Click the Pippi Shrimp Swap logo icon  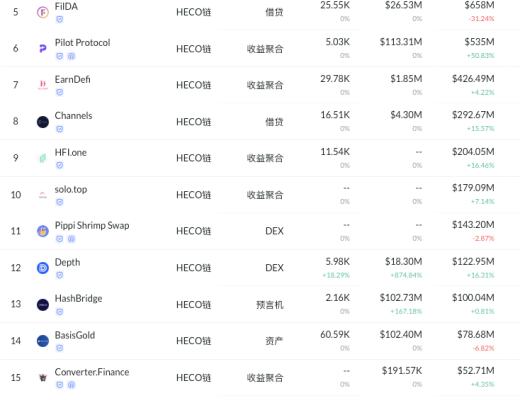tap(43, 231)
